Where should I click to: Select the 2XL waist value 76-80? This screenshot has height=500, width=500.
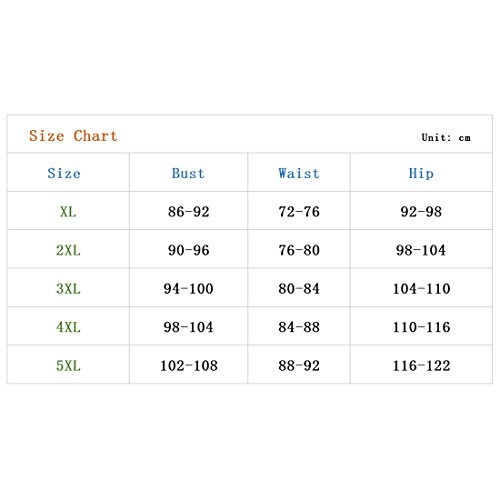tap(299, 250)
